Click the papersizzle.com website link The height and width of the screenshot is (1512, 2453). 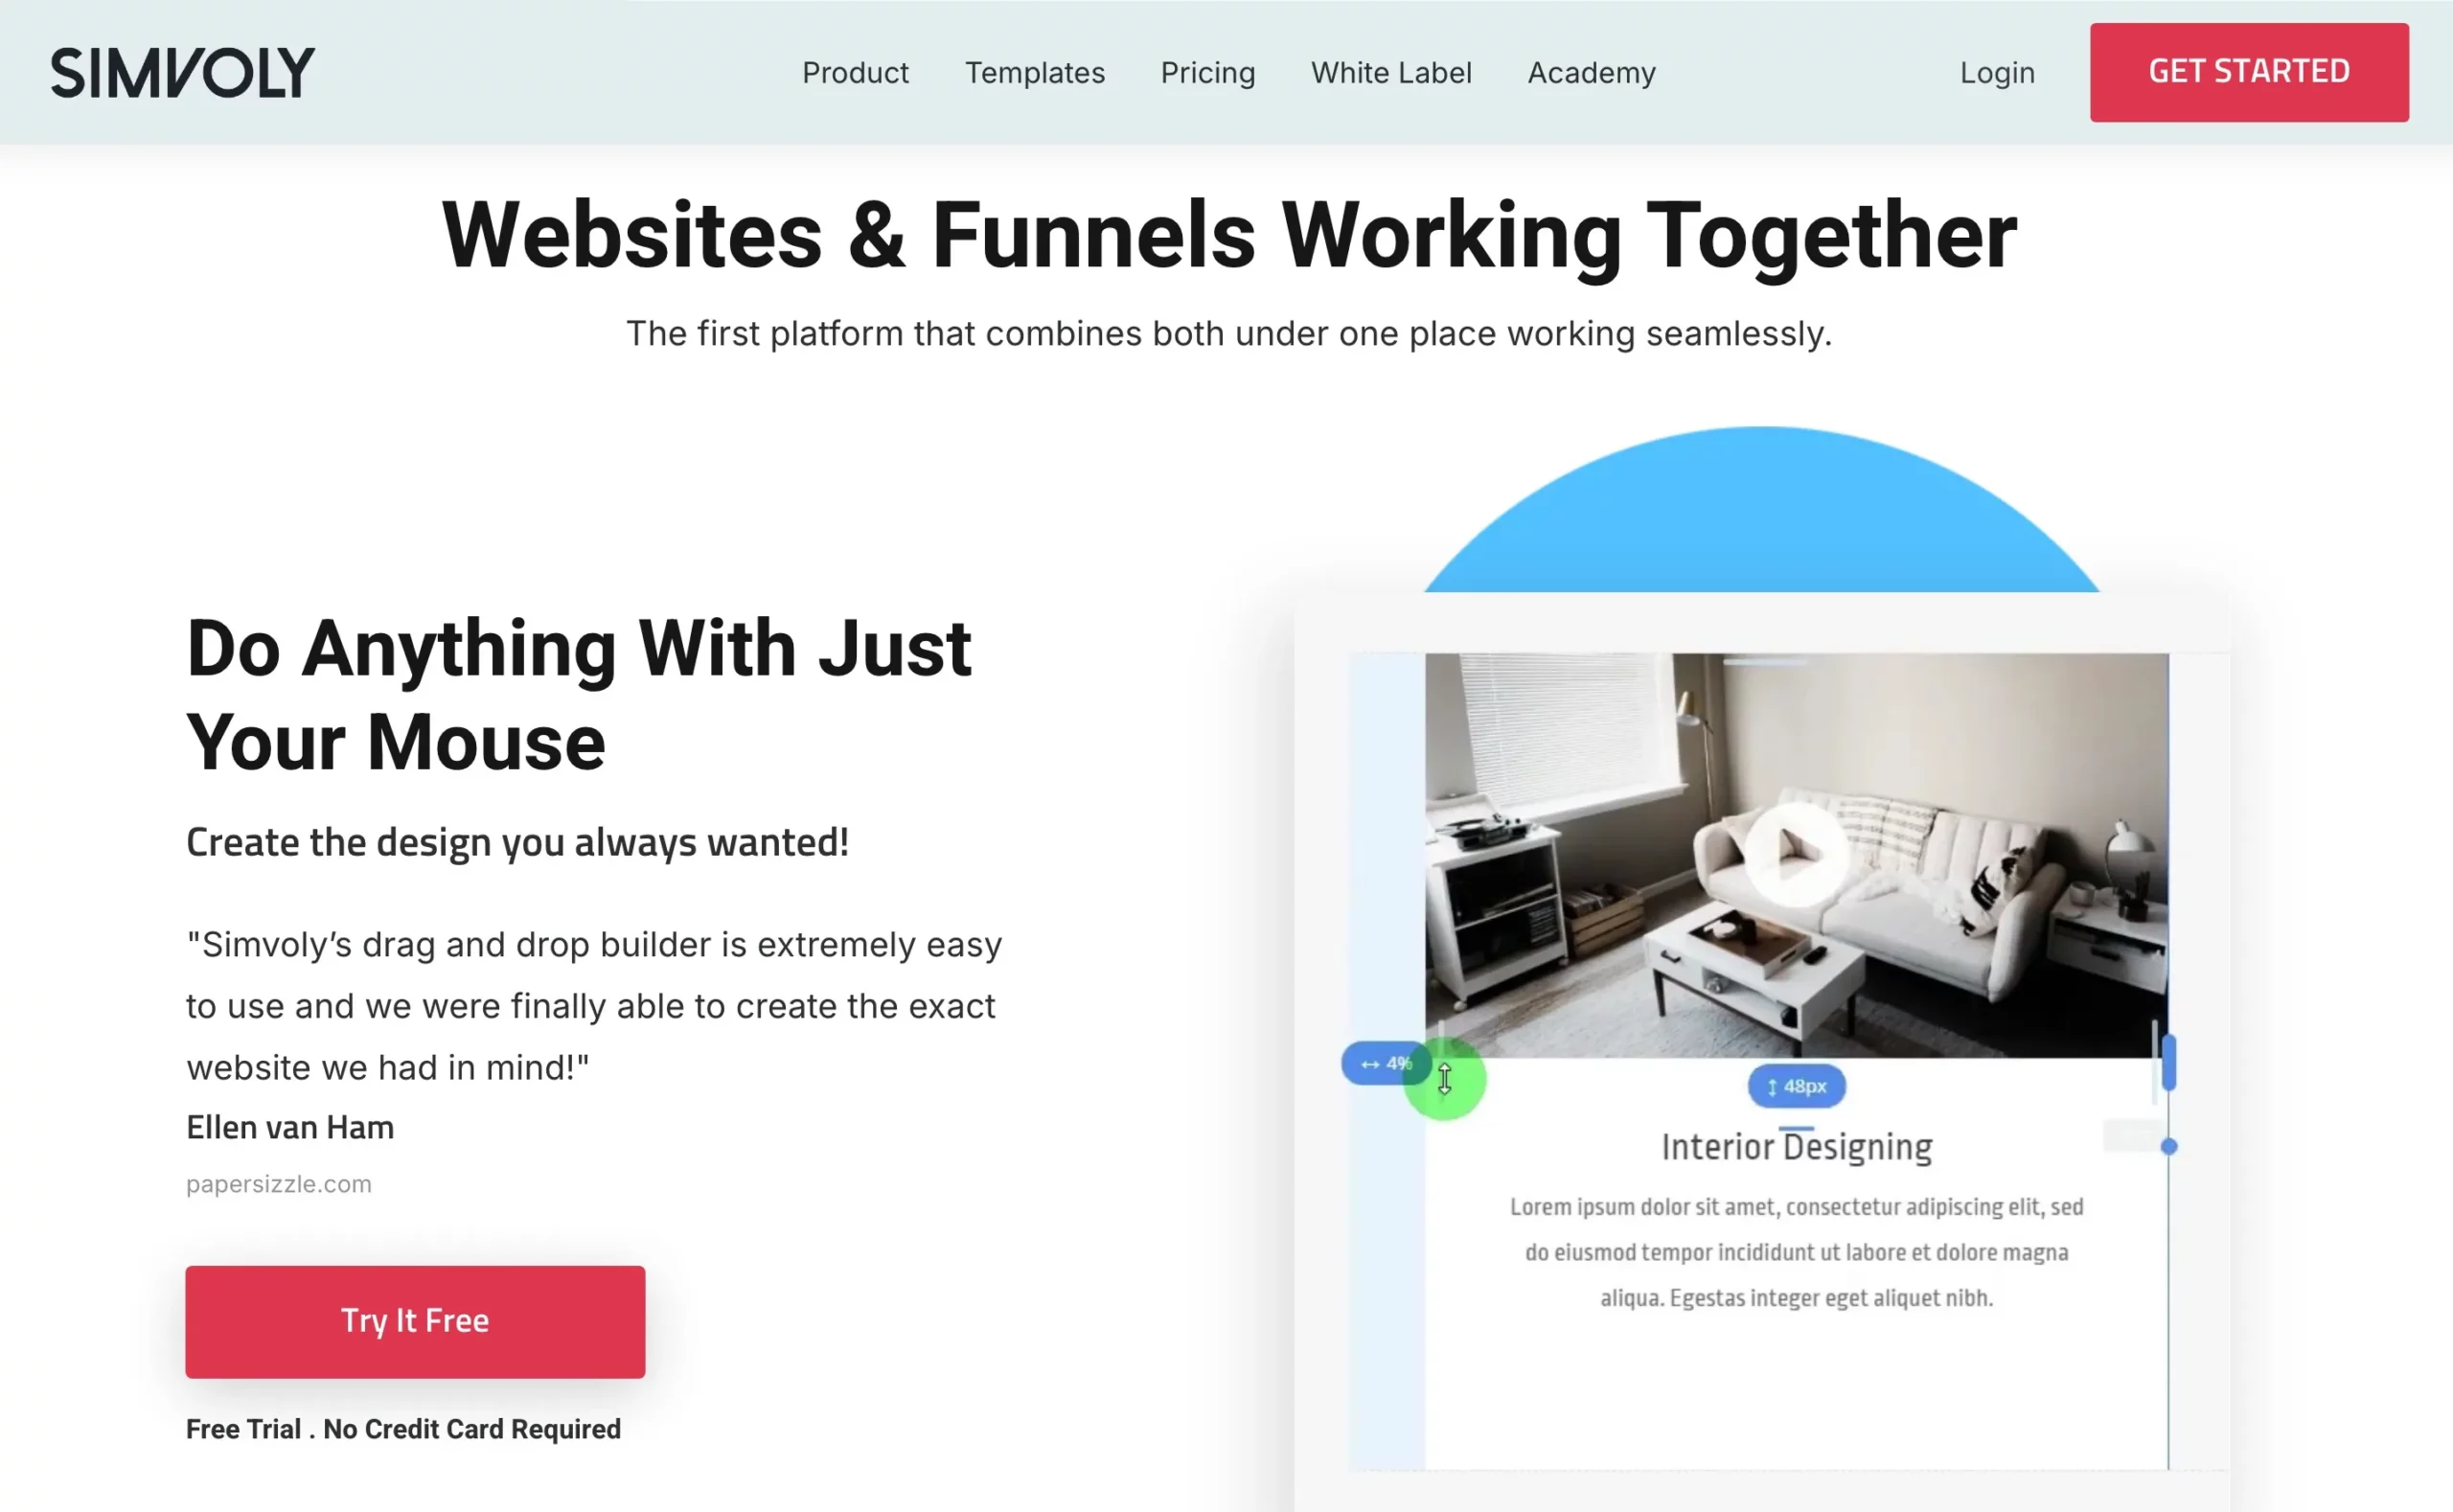click(279, 1184)
